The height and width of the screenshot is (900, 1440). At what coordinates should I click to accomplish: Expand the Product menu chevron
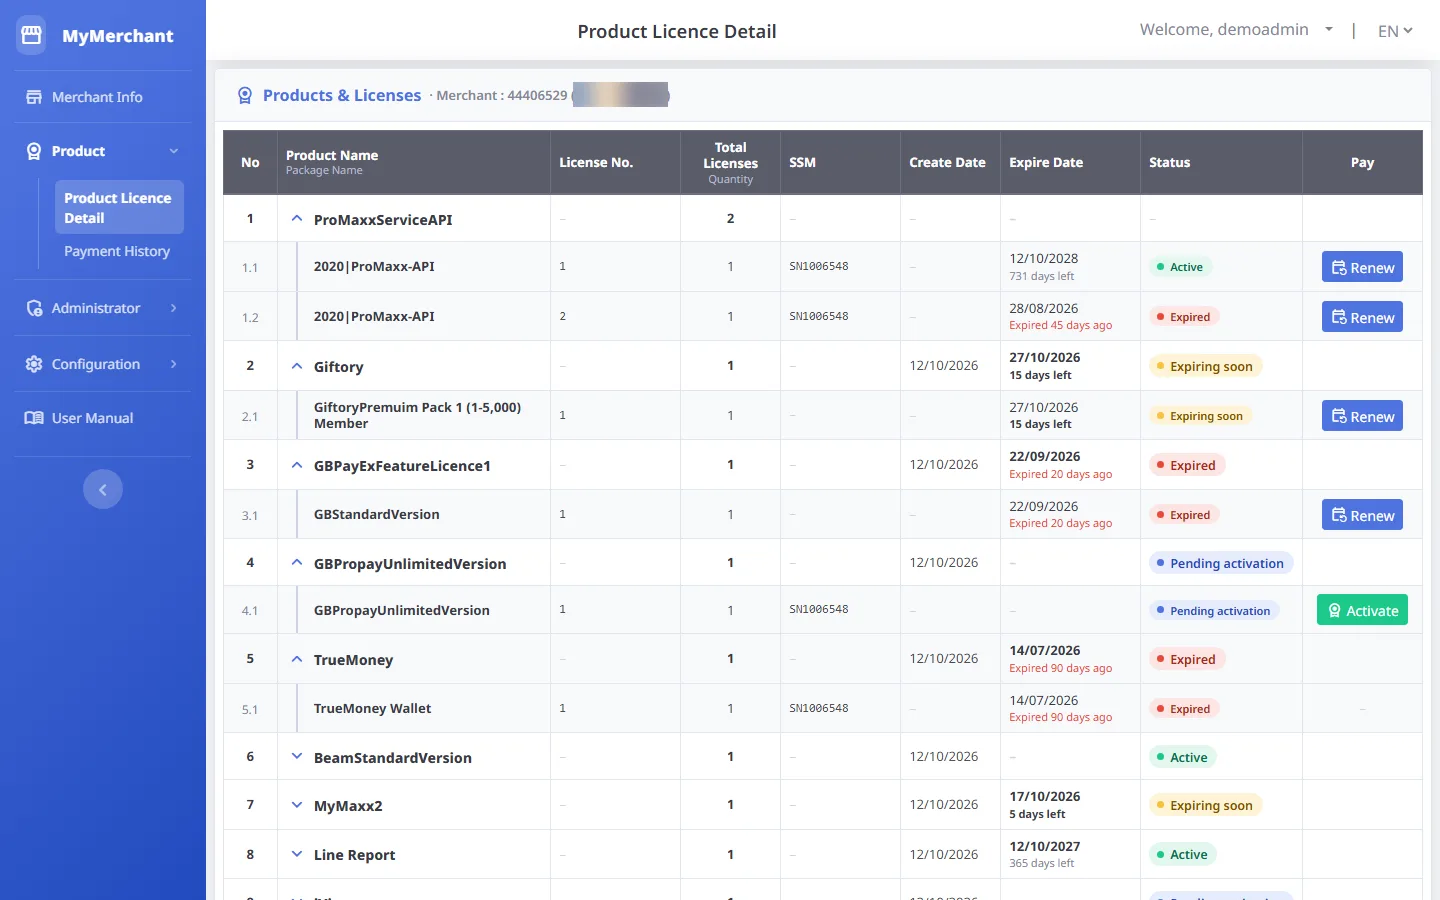174,151
